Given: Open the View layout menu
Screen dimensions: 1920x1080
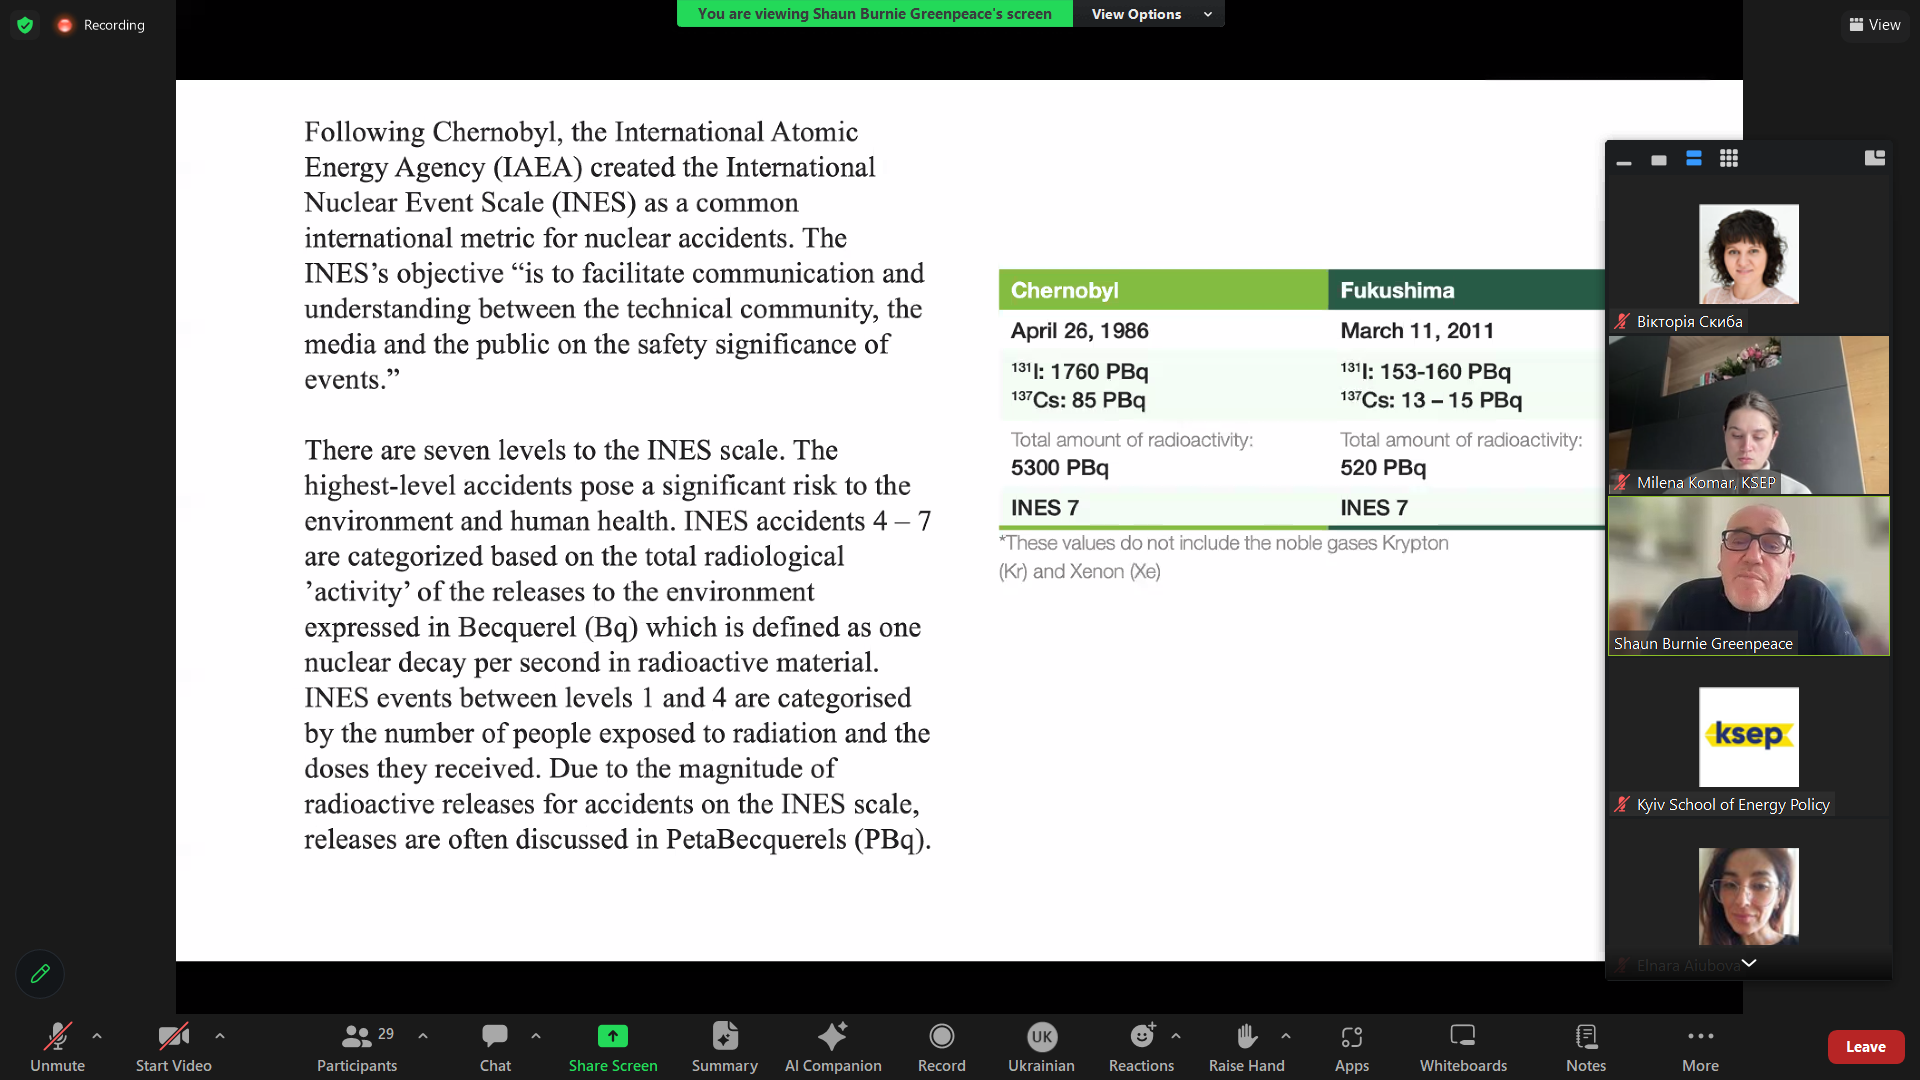Looking at the screenshot, I should tap(1875, 24).
